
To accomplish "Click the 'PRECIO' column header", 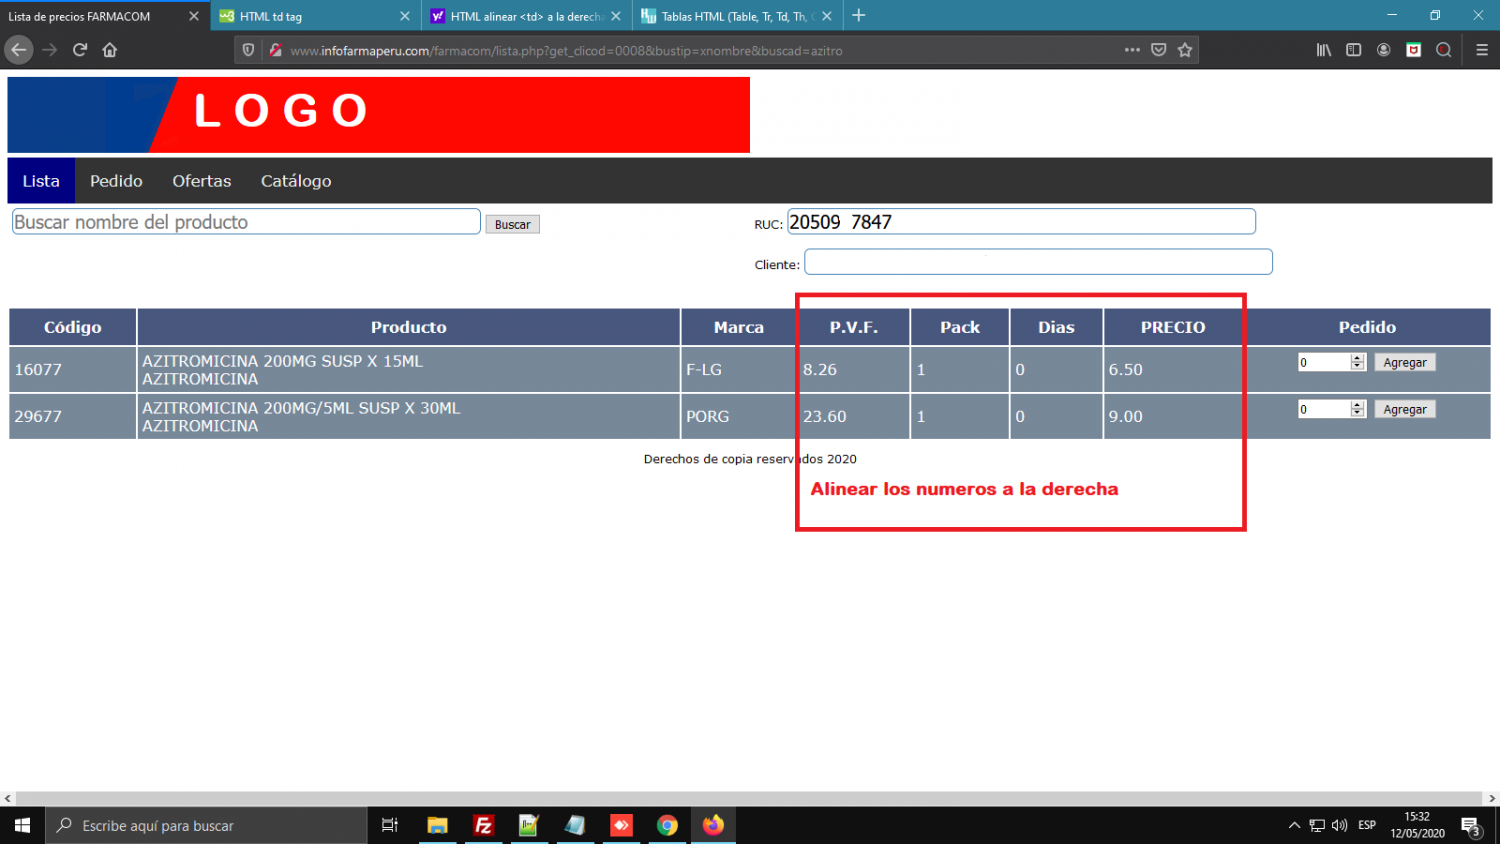I will (x=1173, y=327).
